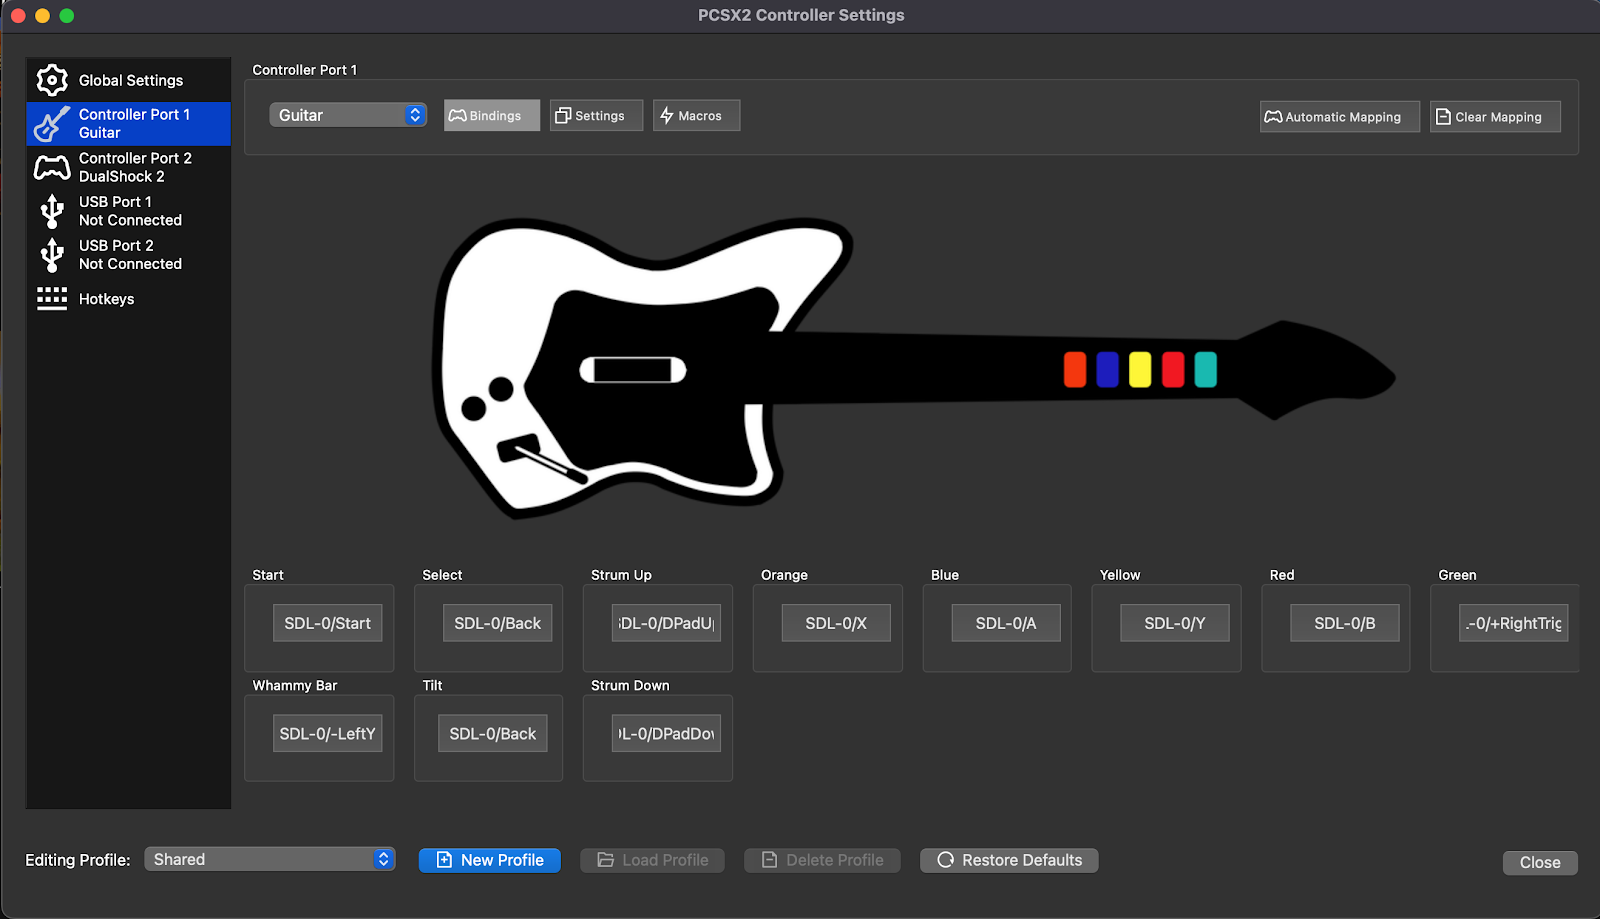Screen dimensions: 1600x919
Task: Rebind the Select binding SDL-0/Back
Action: click(x=497, y=623)
